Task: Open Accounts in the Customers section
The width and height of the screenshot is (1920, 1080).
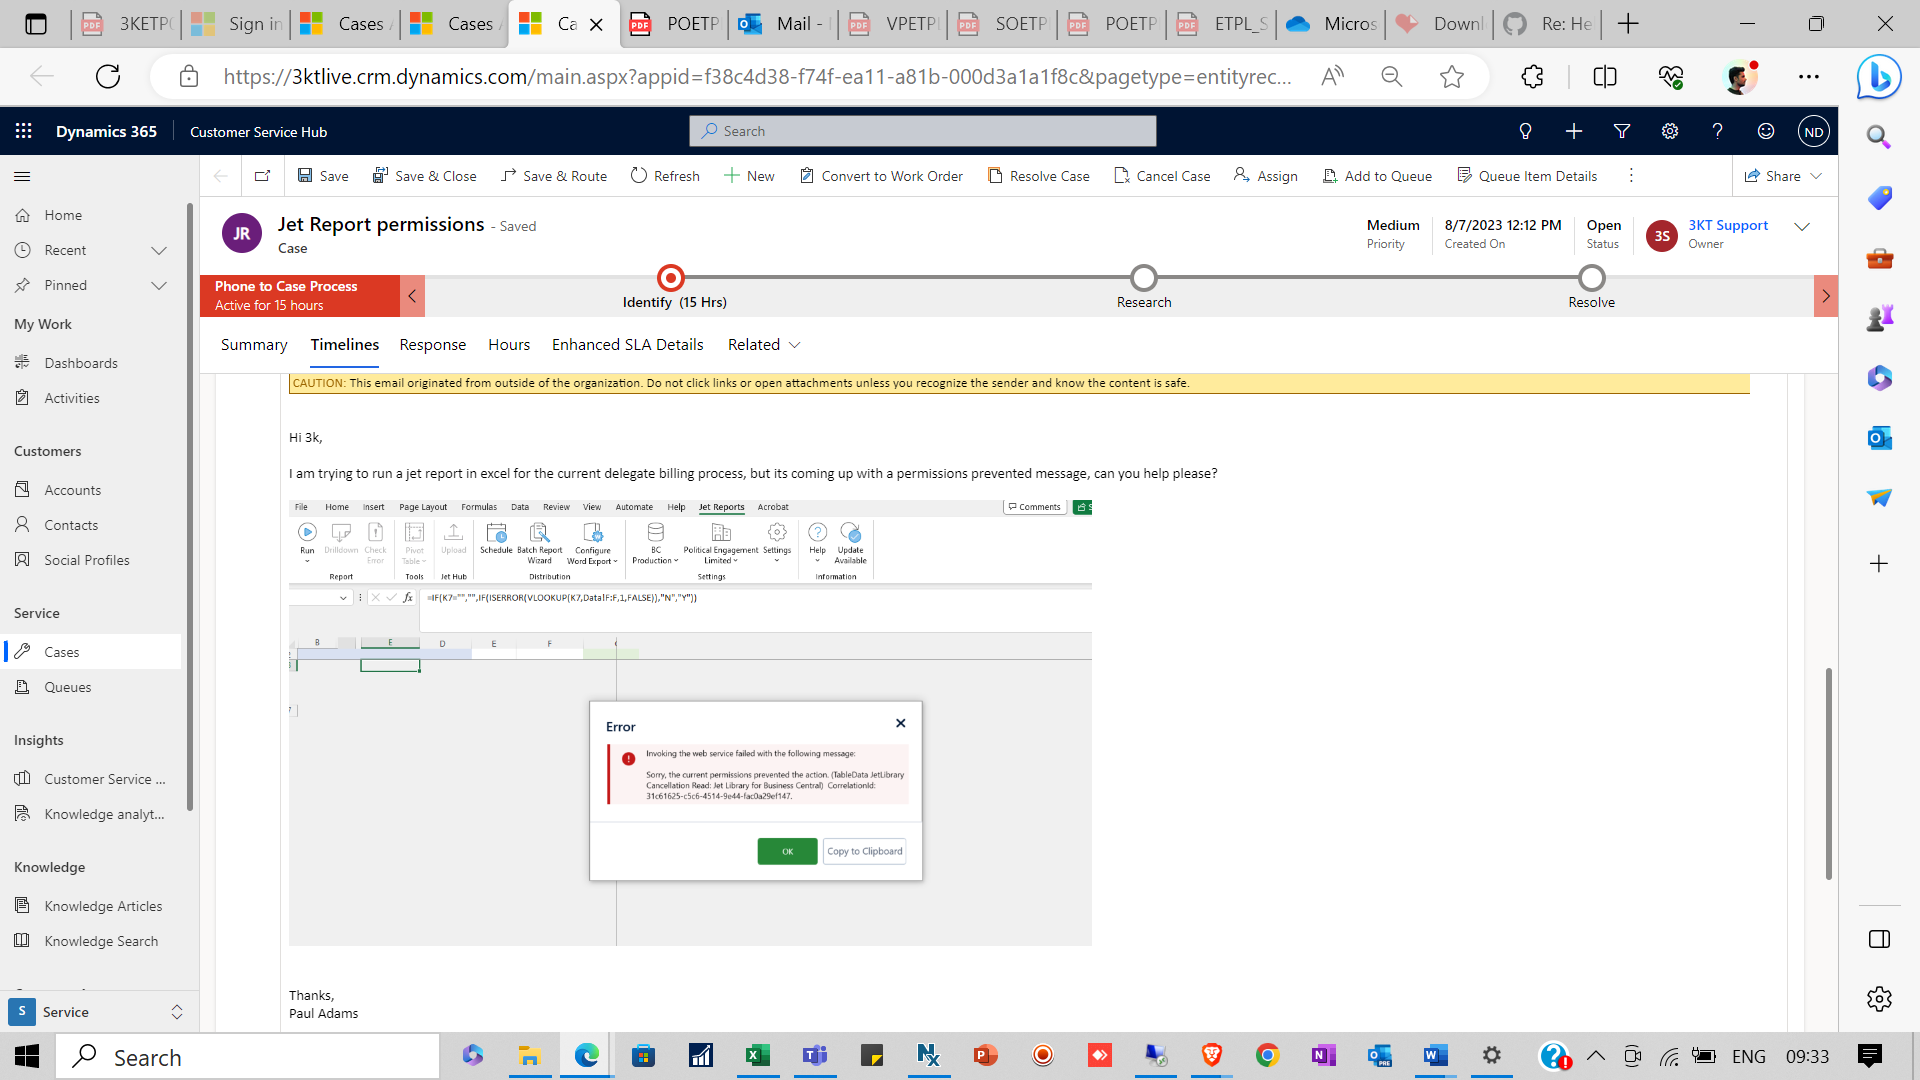Action: click(x=71, y=489)
